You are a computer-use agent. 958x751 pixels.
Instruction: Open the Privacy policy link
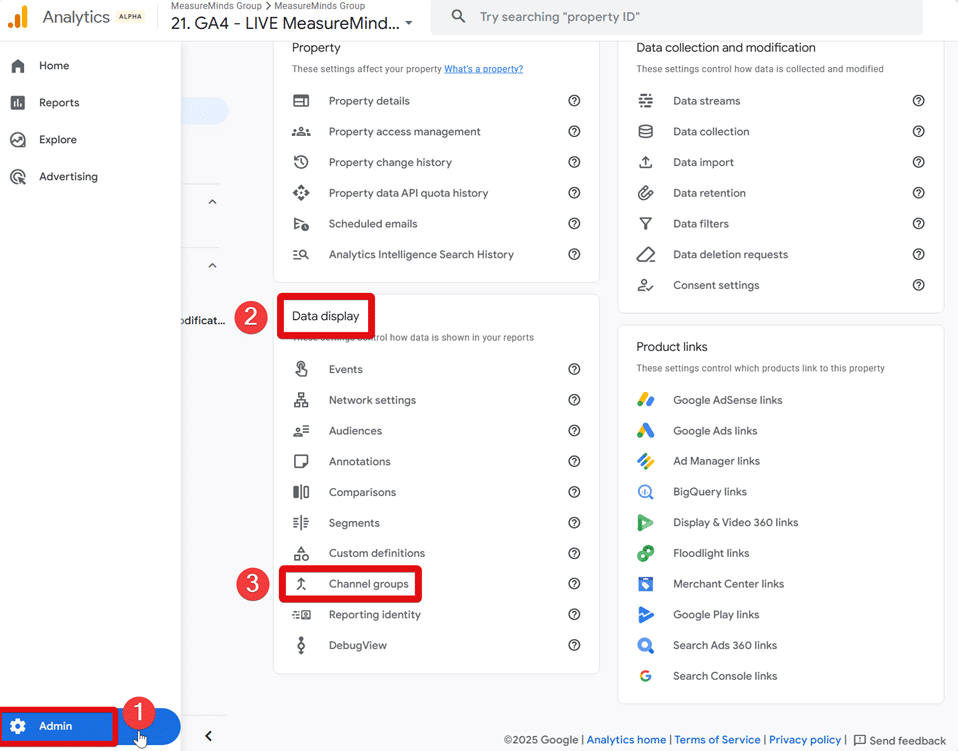click(805, 739)
